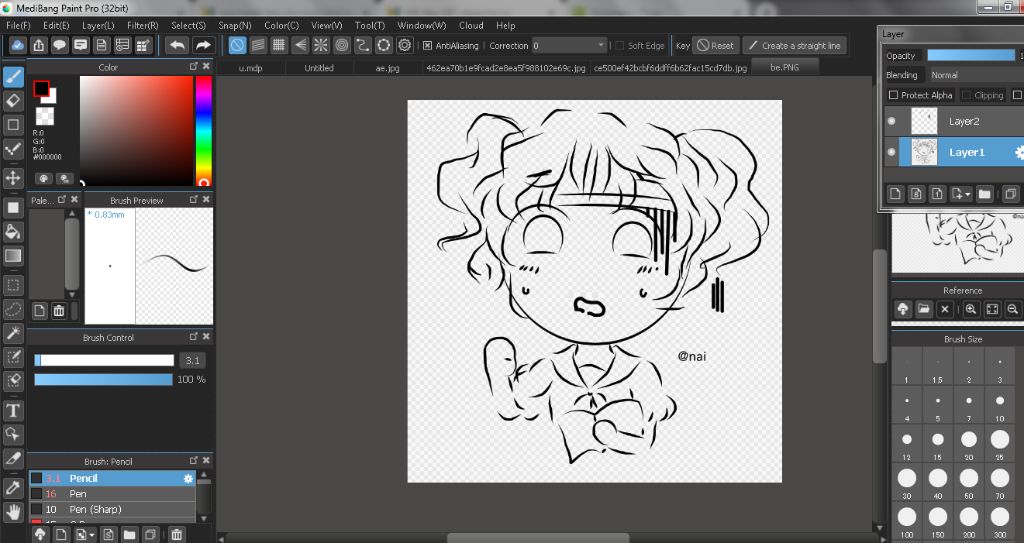Enable the radial snap guide icon
The image size is (1024, 543).
point(320,45)
